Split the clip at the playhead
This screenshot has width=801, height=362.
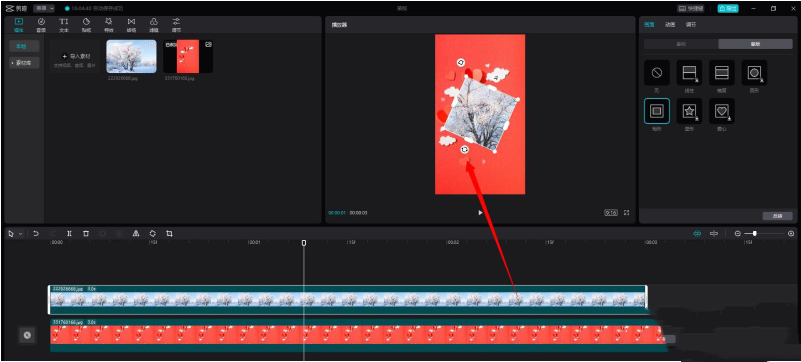69,233
